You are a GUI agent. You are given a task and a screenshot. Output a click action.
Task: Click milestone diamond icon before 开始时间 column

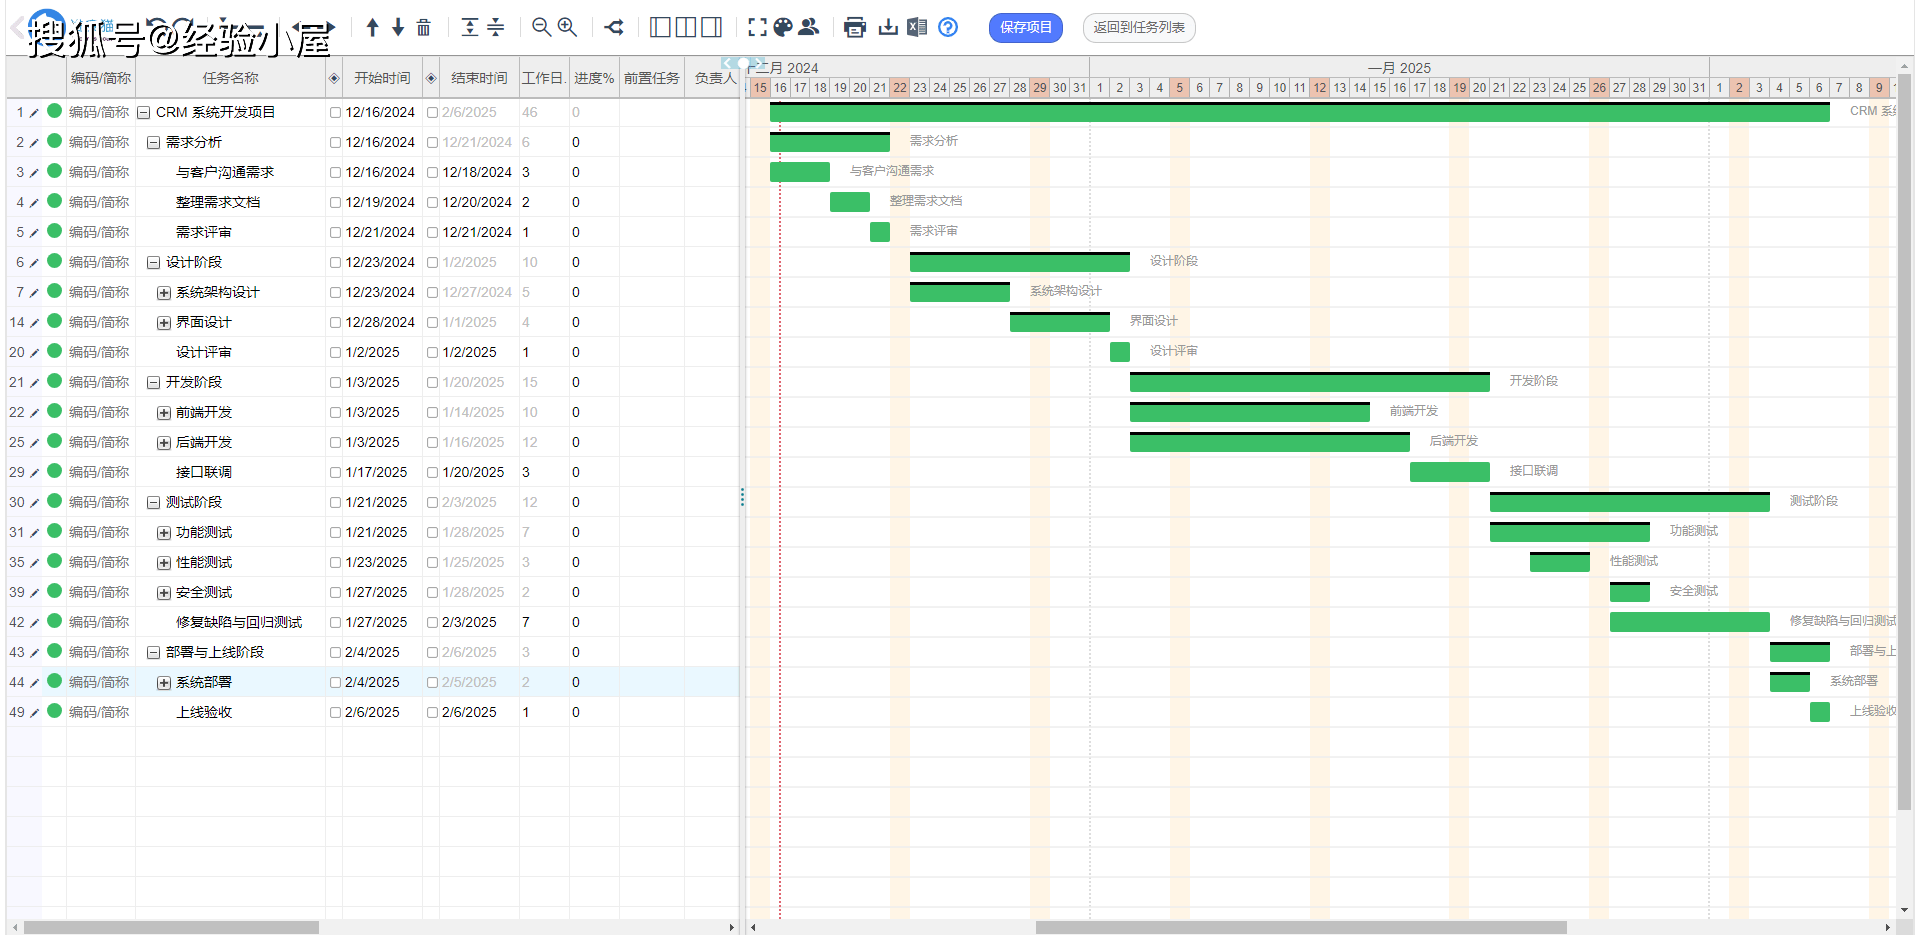pos(334,78)
